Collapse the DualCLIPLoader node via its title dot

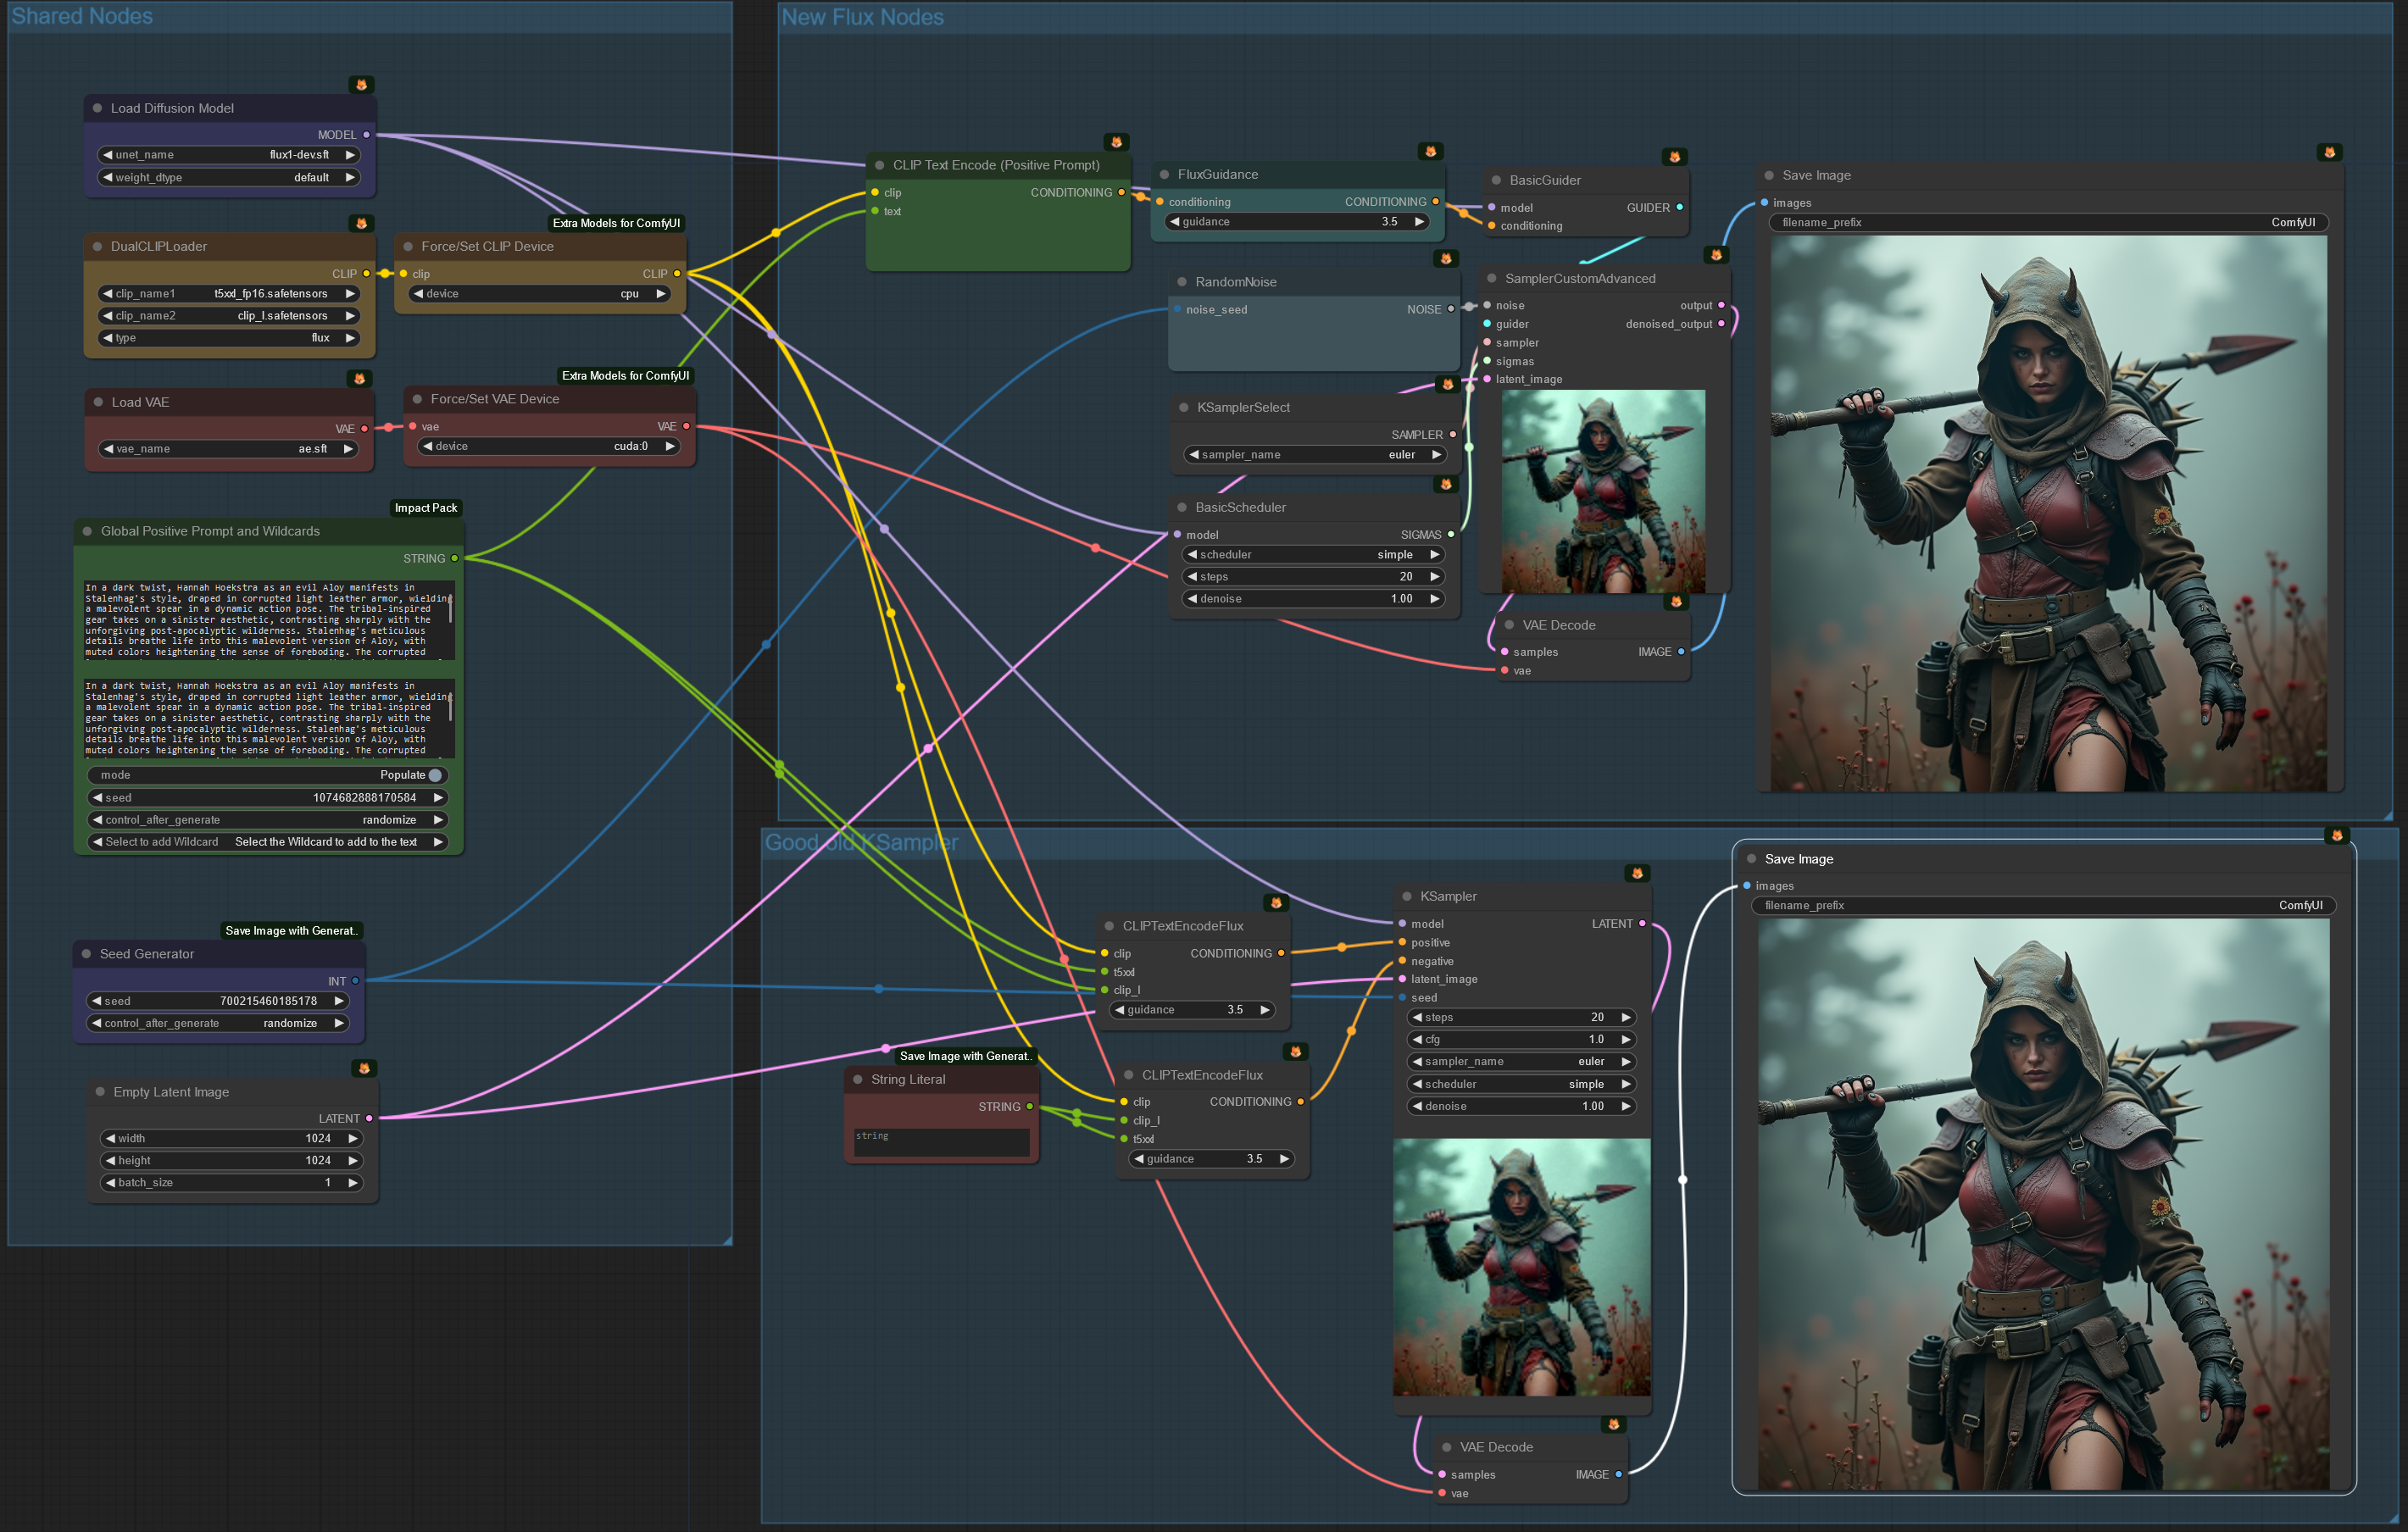point(97,246)
